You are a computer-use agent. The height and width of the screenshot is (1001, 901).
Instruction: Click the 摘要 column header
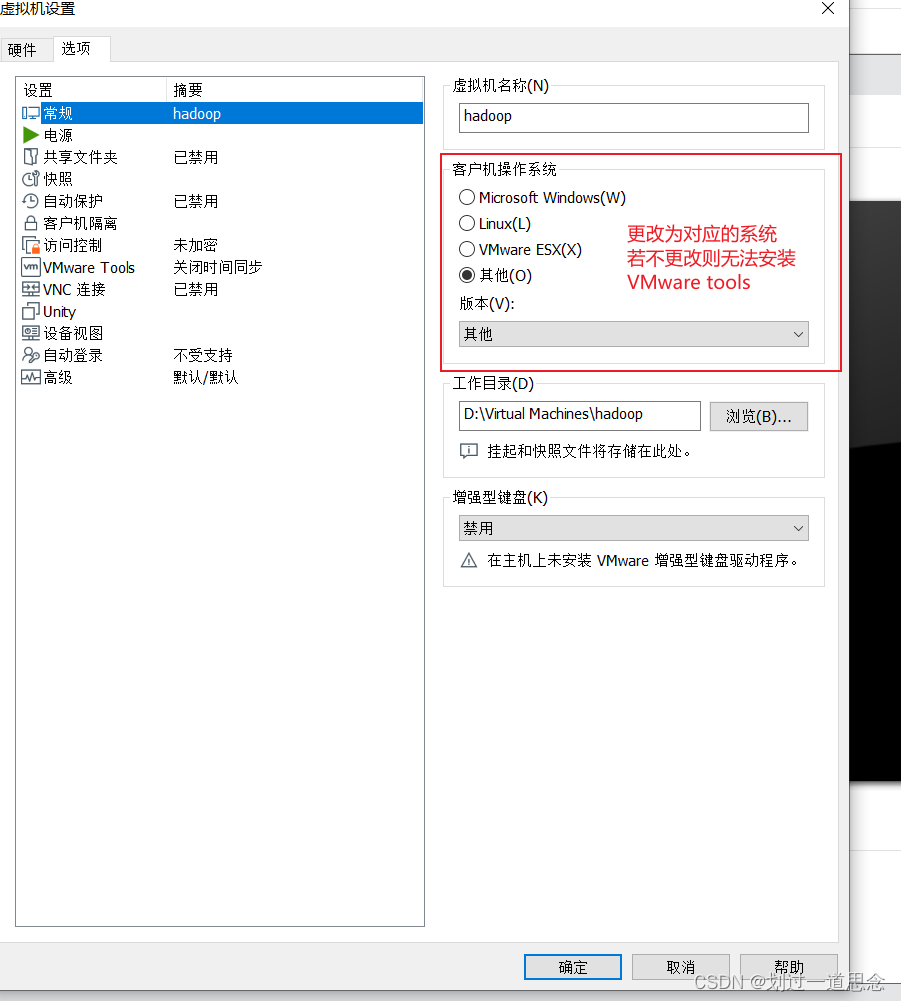pyautogui.click(x=295, y=90)
